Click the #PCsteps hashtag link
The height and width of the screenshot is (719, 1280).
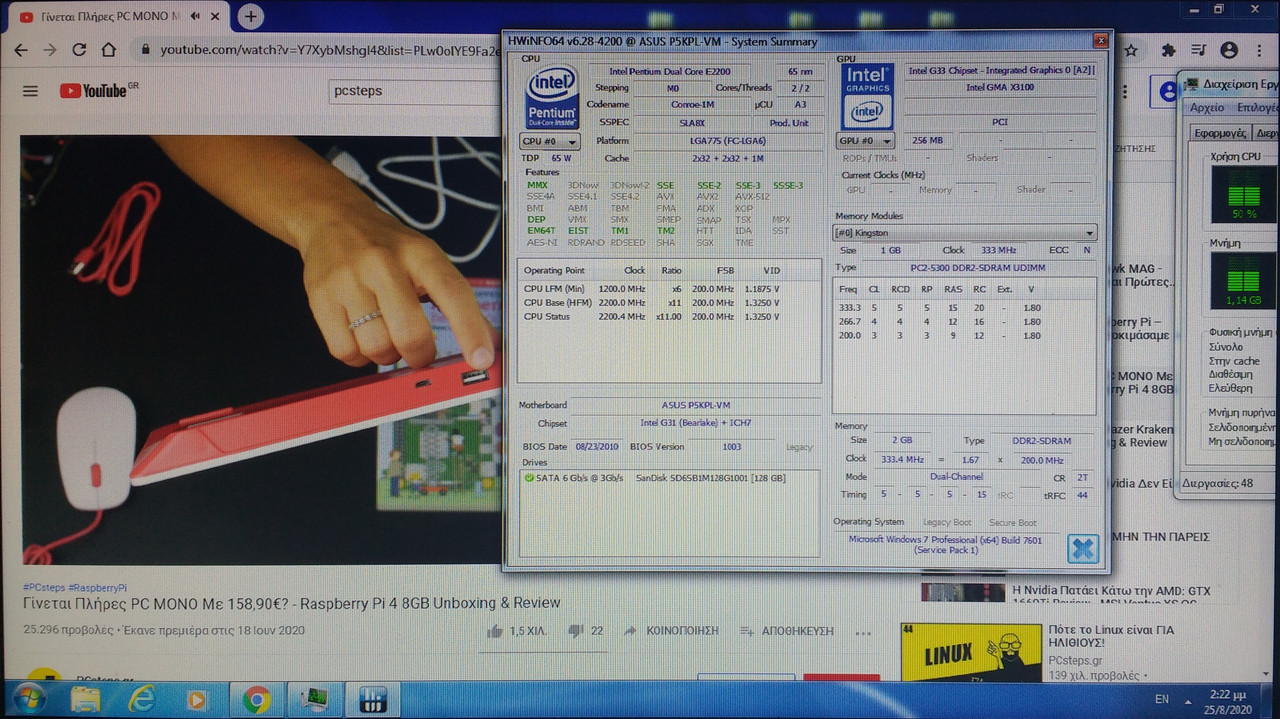tap(43, 587)
